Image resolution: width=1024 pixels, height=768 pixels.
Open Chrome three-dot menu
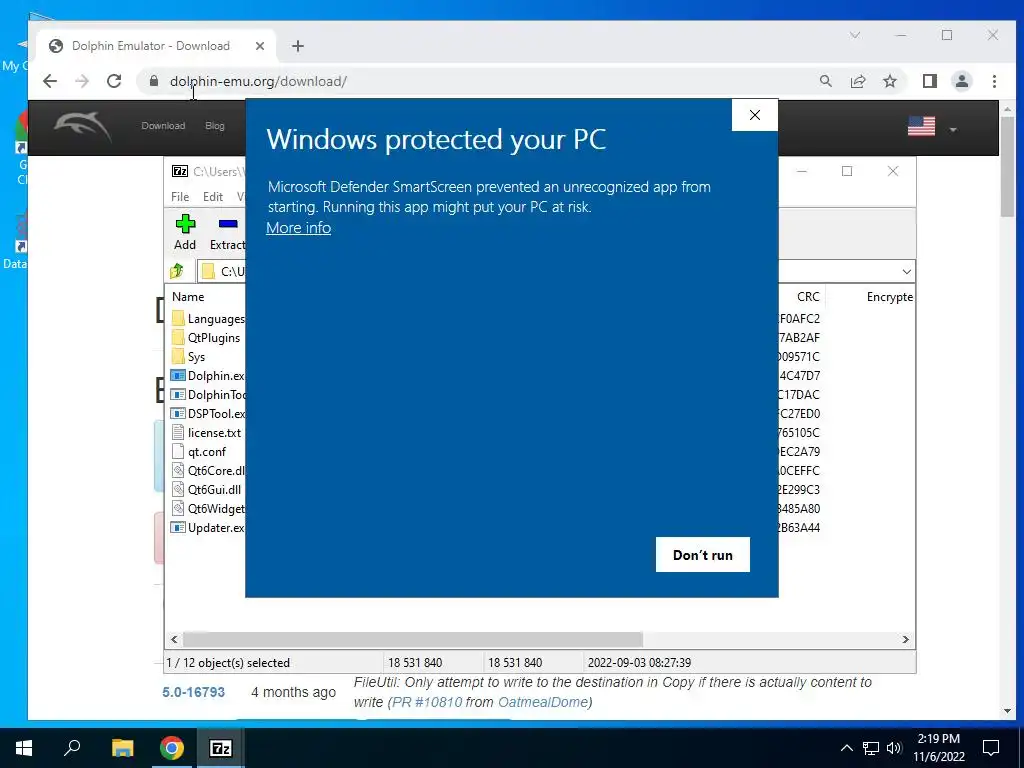tap(995, 81)
